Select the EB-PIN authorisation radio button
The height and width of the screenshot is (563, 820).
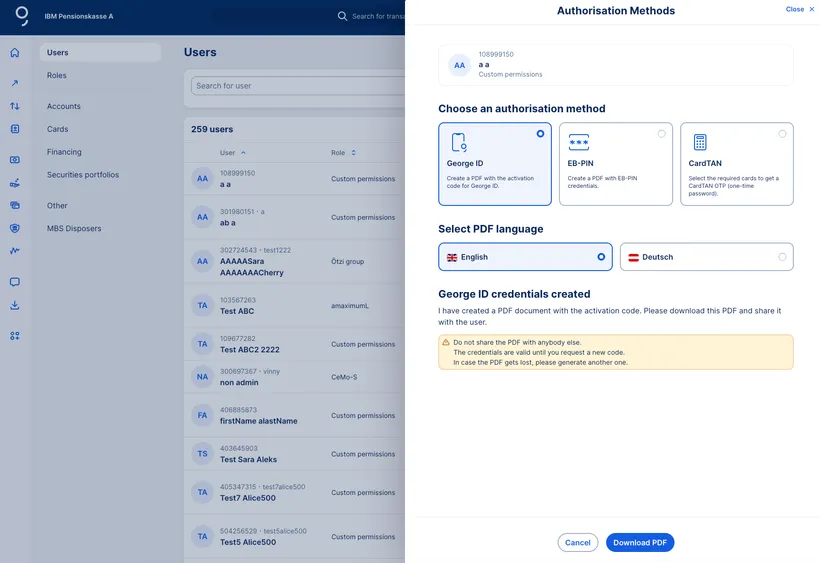click(661, 133)
